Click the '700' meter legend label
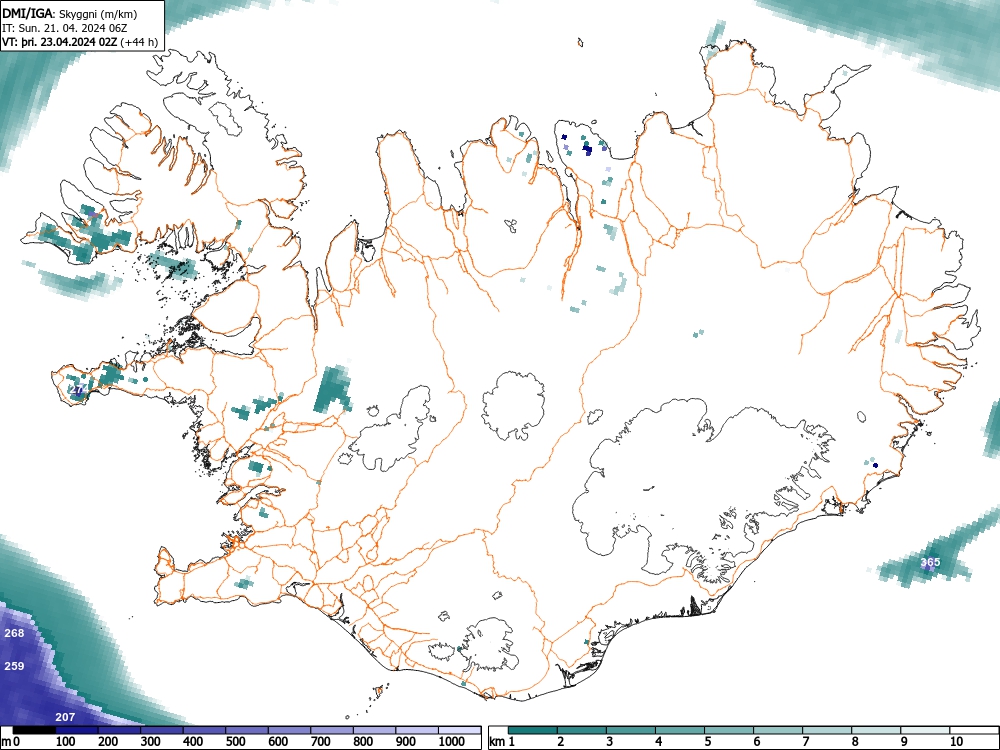 (x=321, y=742)
